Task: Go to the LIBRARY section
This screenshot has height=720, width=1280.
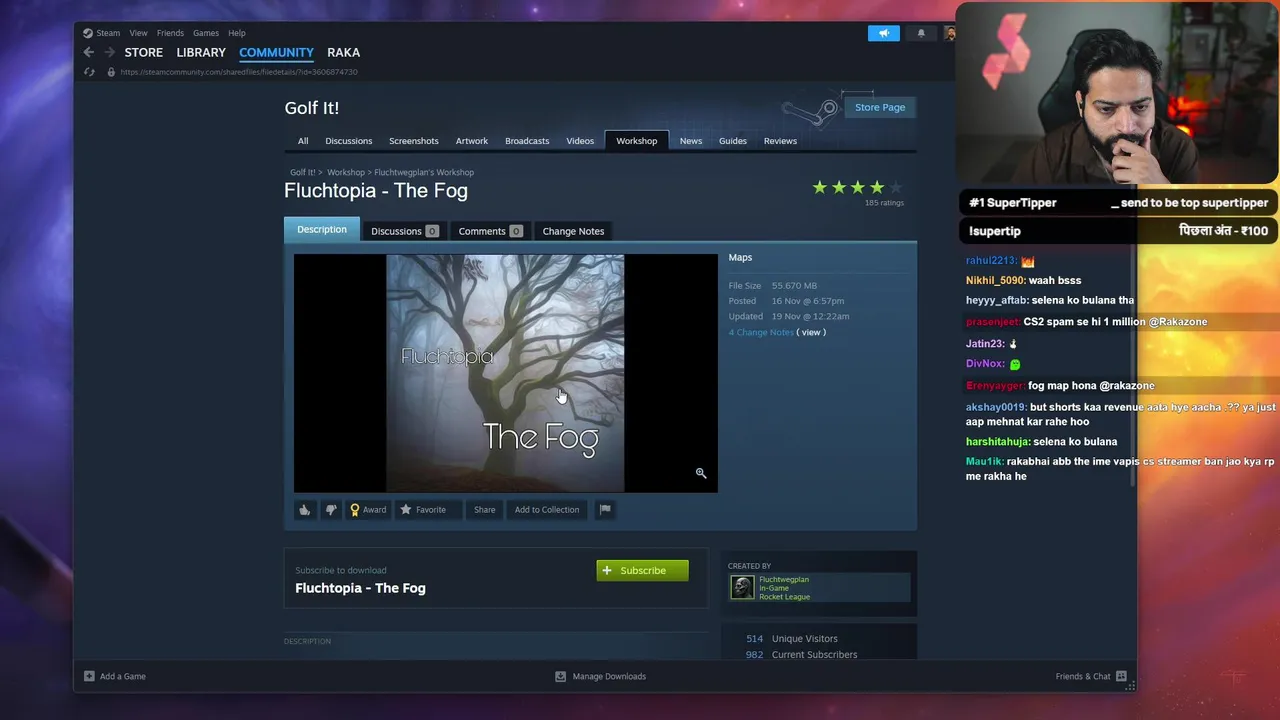Action: 201,52
